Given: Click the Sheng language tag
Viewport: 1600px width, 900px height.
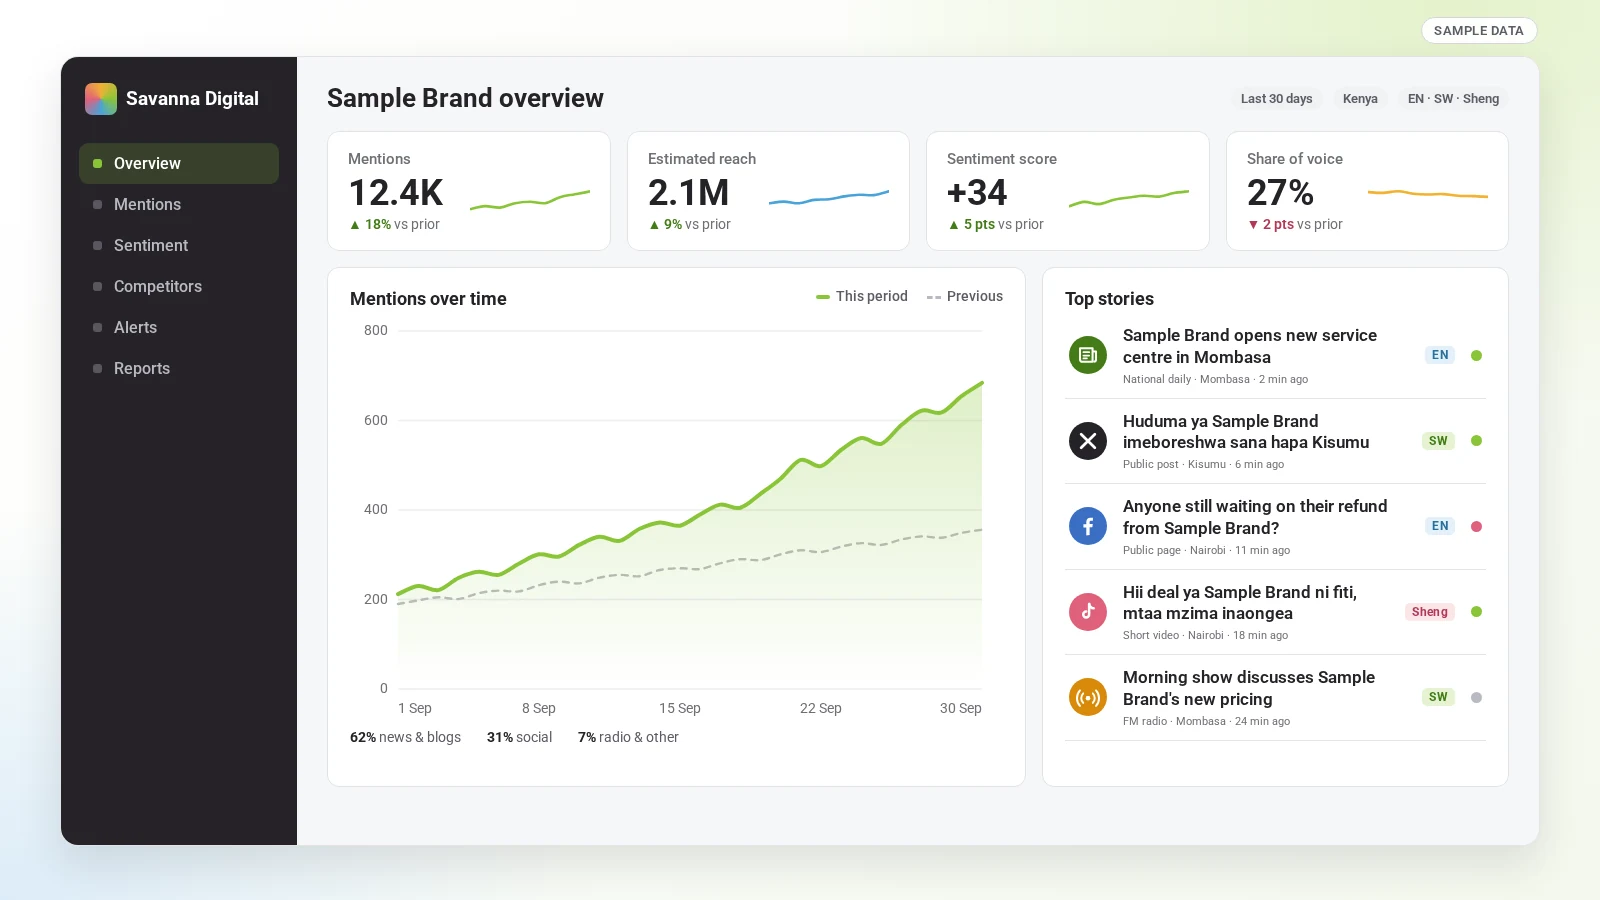Looking at the screenshot, I should 1430,612.
